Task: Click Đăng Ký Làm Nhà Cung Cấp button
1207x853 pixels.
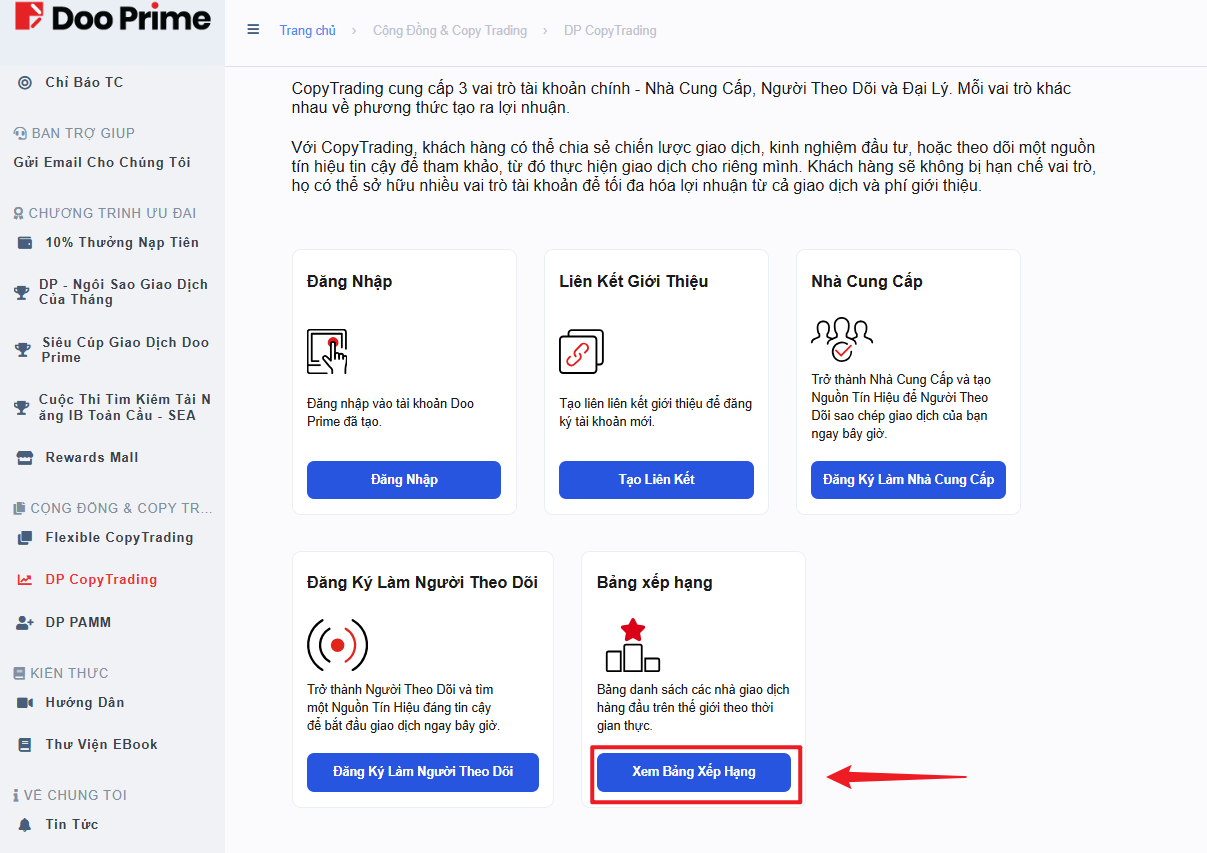Action: click(x=908, y=479)
